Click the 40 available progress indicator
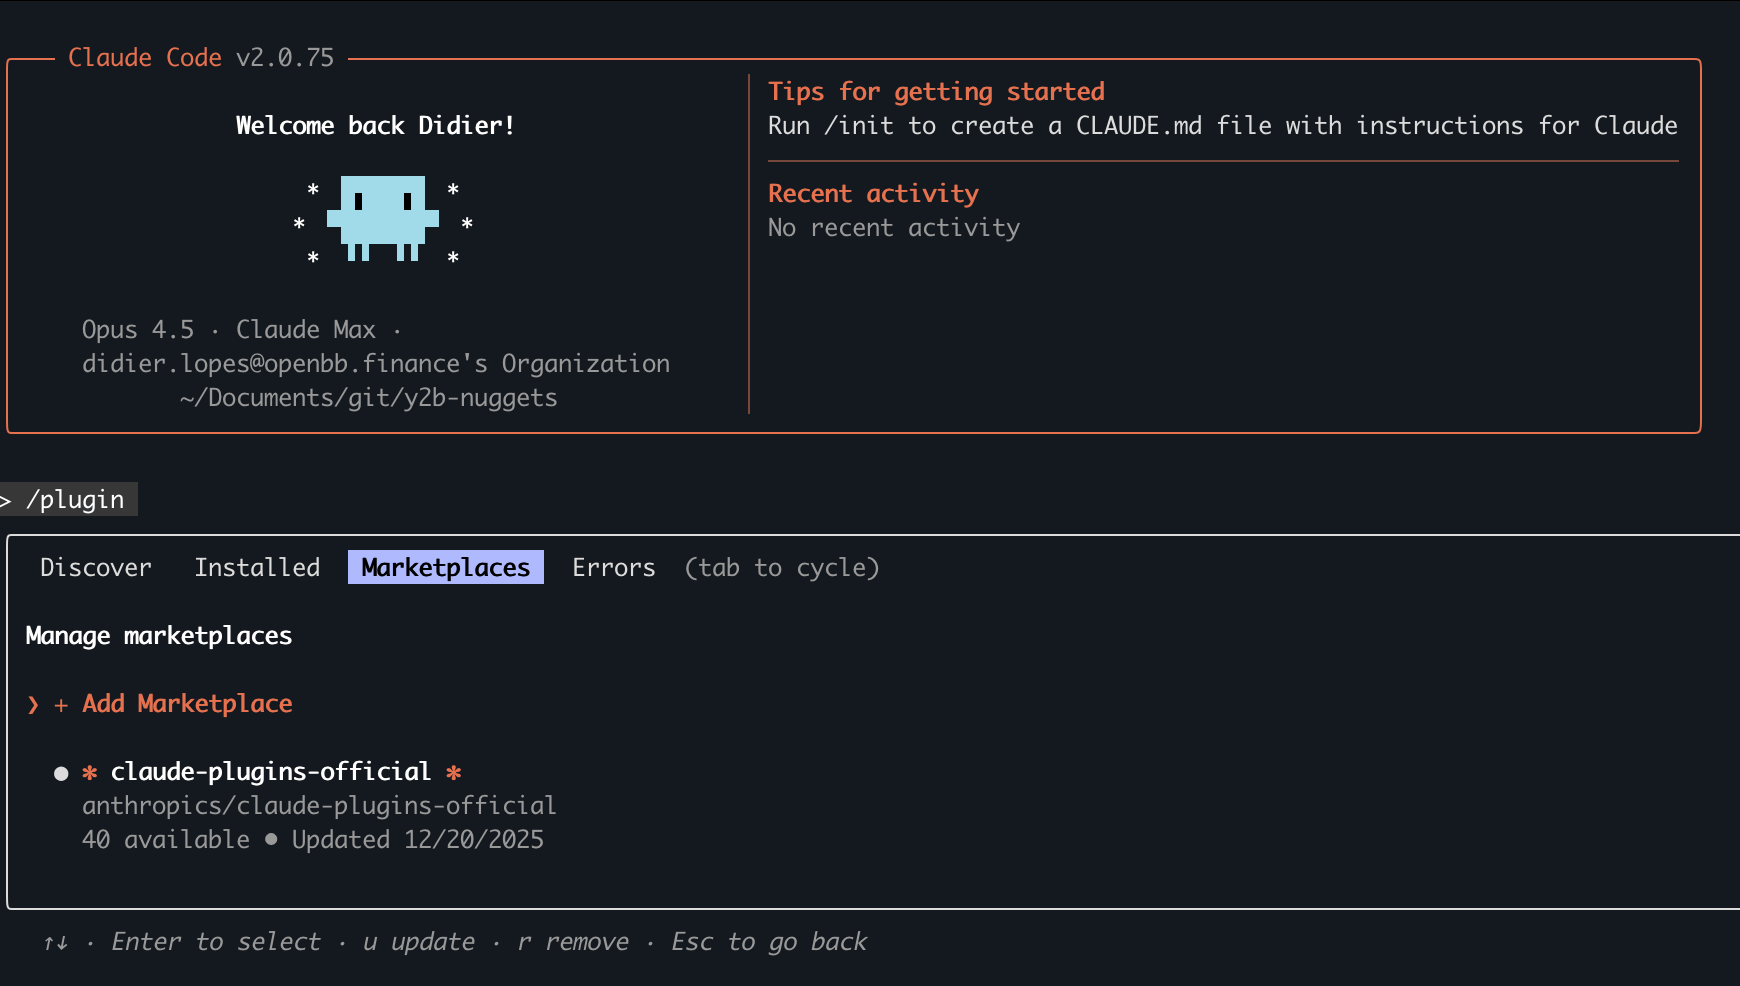 point(165,840)
